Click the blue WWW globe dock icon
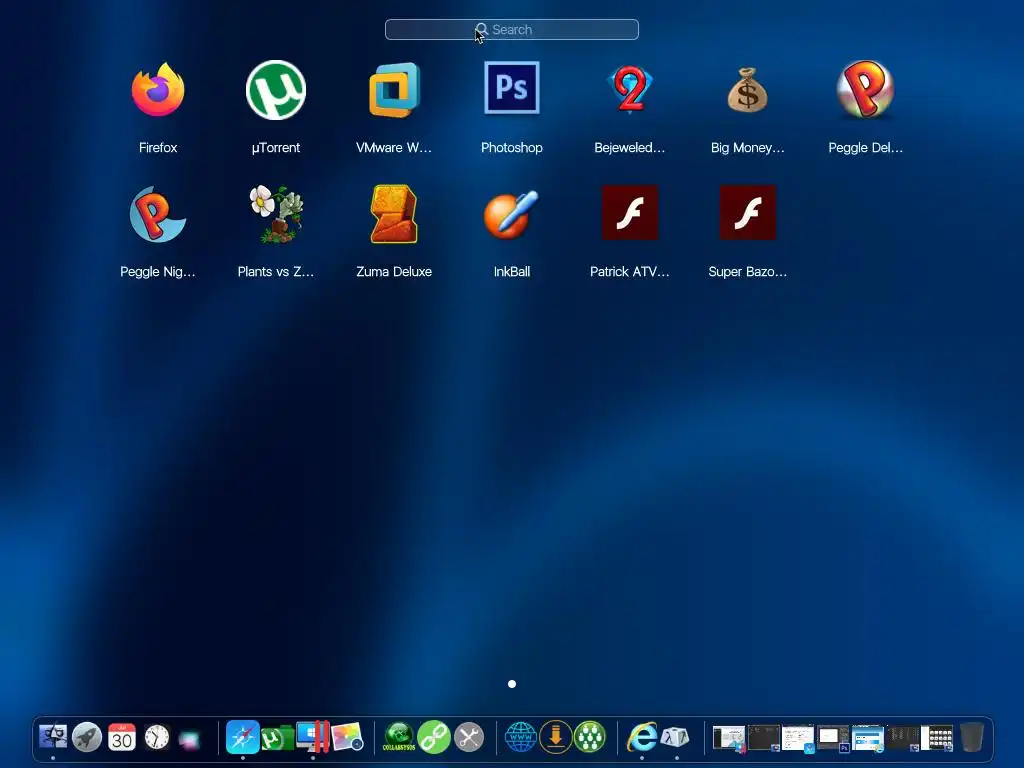Viewport: 1024px width, 768px height. click(x=520, y=737)
